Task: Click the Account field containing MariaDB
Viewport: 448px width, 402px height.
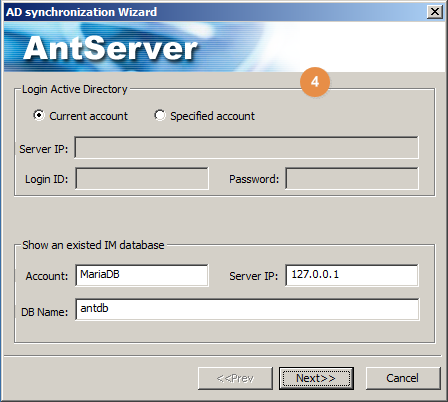Action: 142,275
